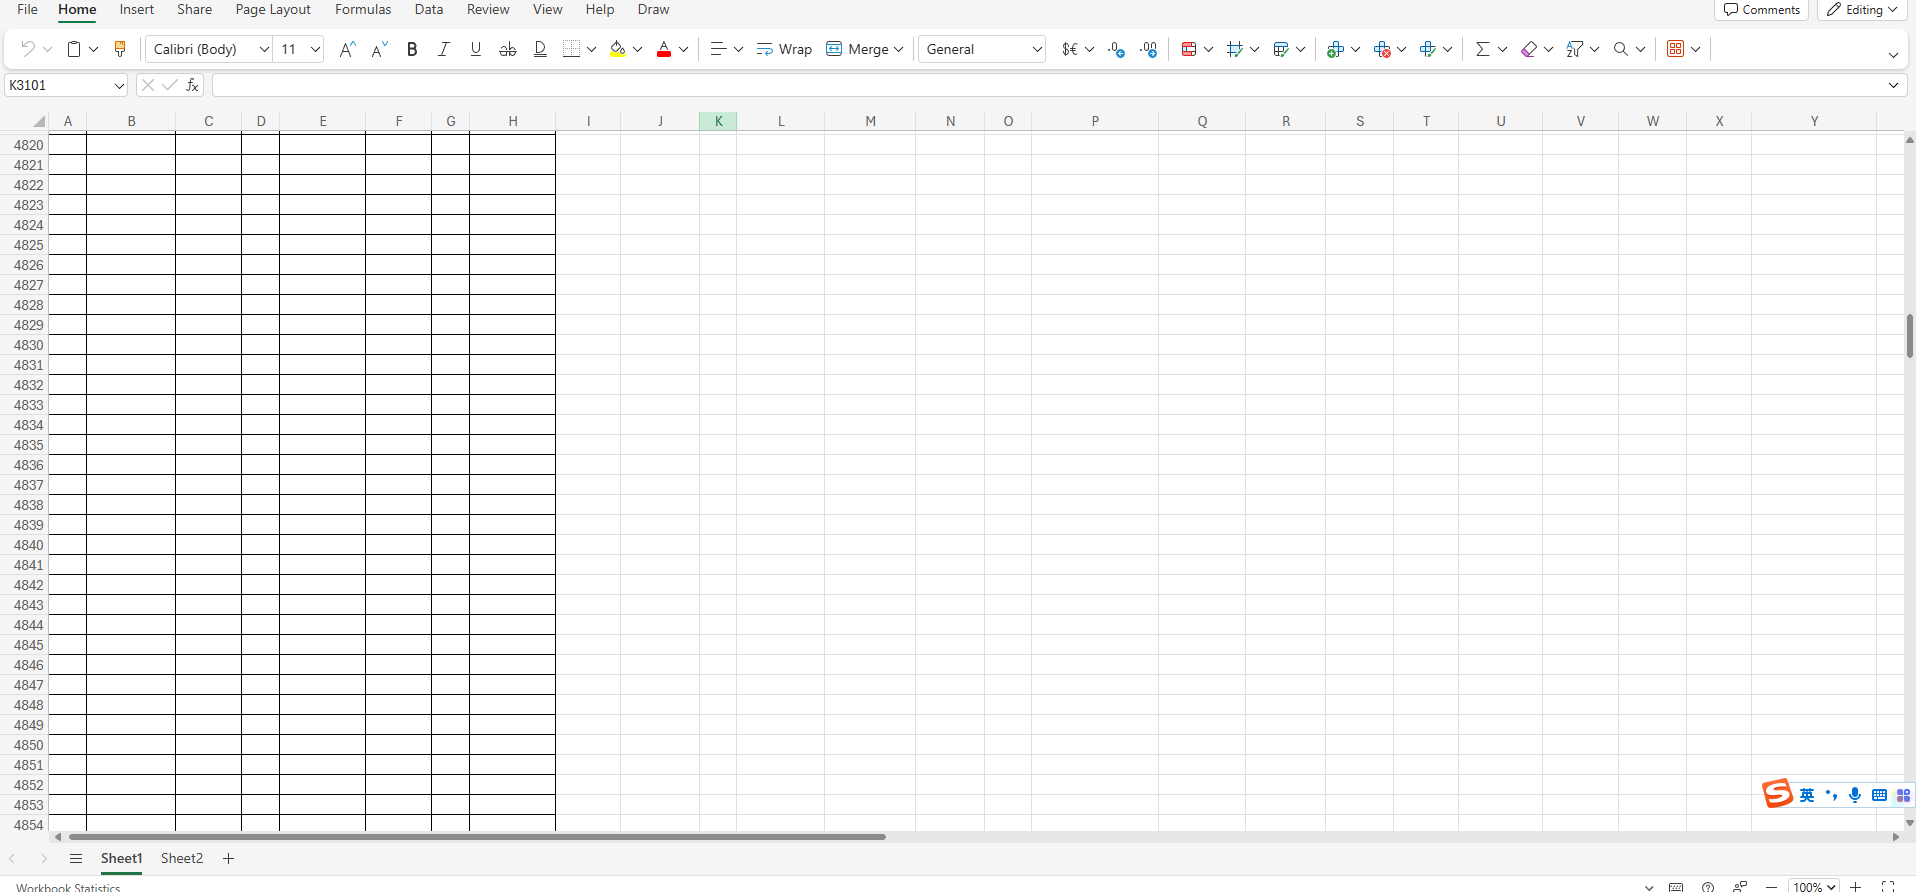Switch to the Sheet2 tab
This screenshot has height=892, width=1916.
coord(182,858)
